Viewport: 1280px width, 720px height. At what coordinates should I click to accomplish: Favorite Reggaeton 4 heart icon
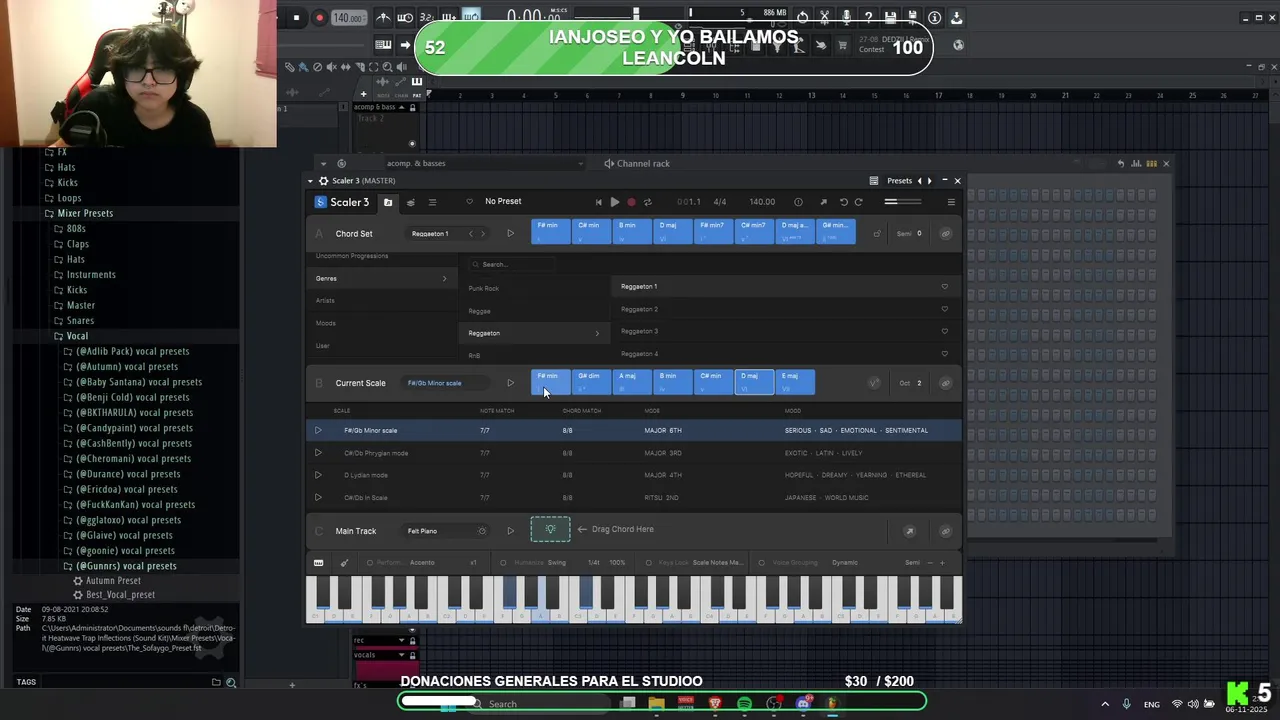coord(944,354)
